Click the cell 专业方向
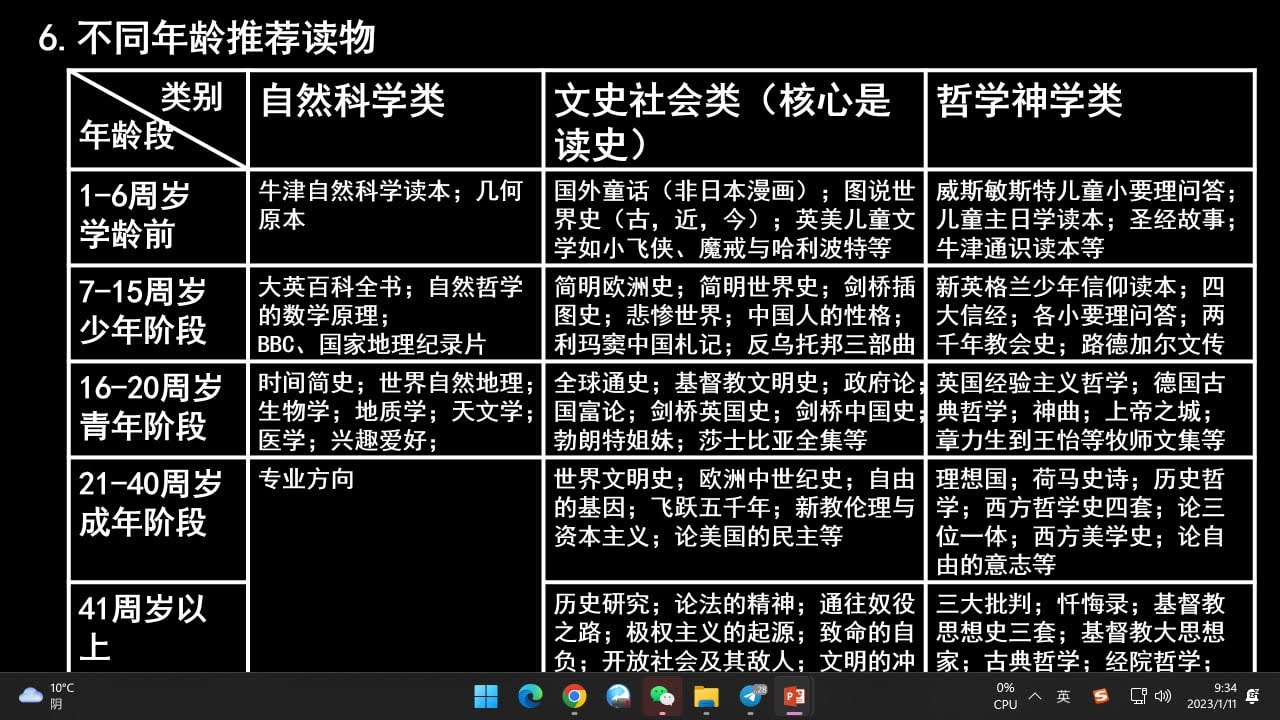Image resolution: width=1280 pixels, height=720 pixels. pyautogui.click(x=395, y=565)
